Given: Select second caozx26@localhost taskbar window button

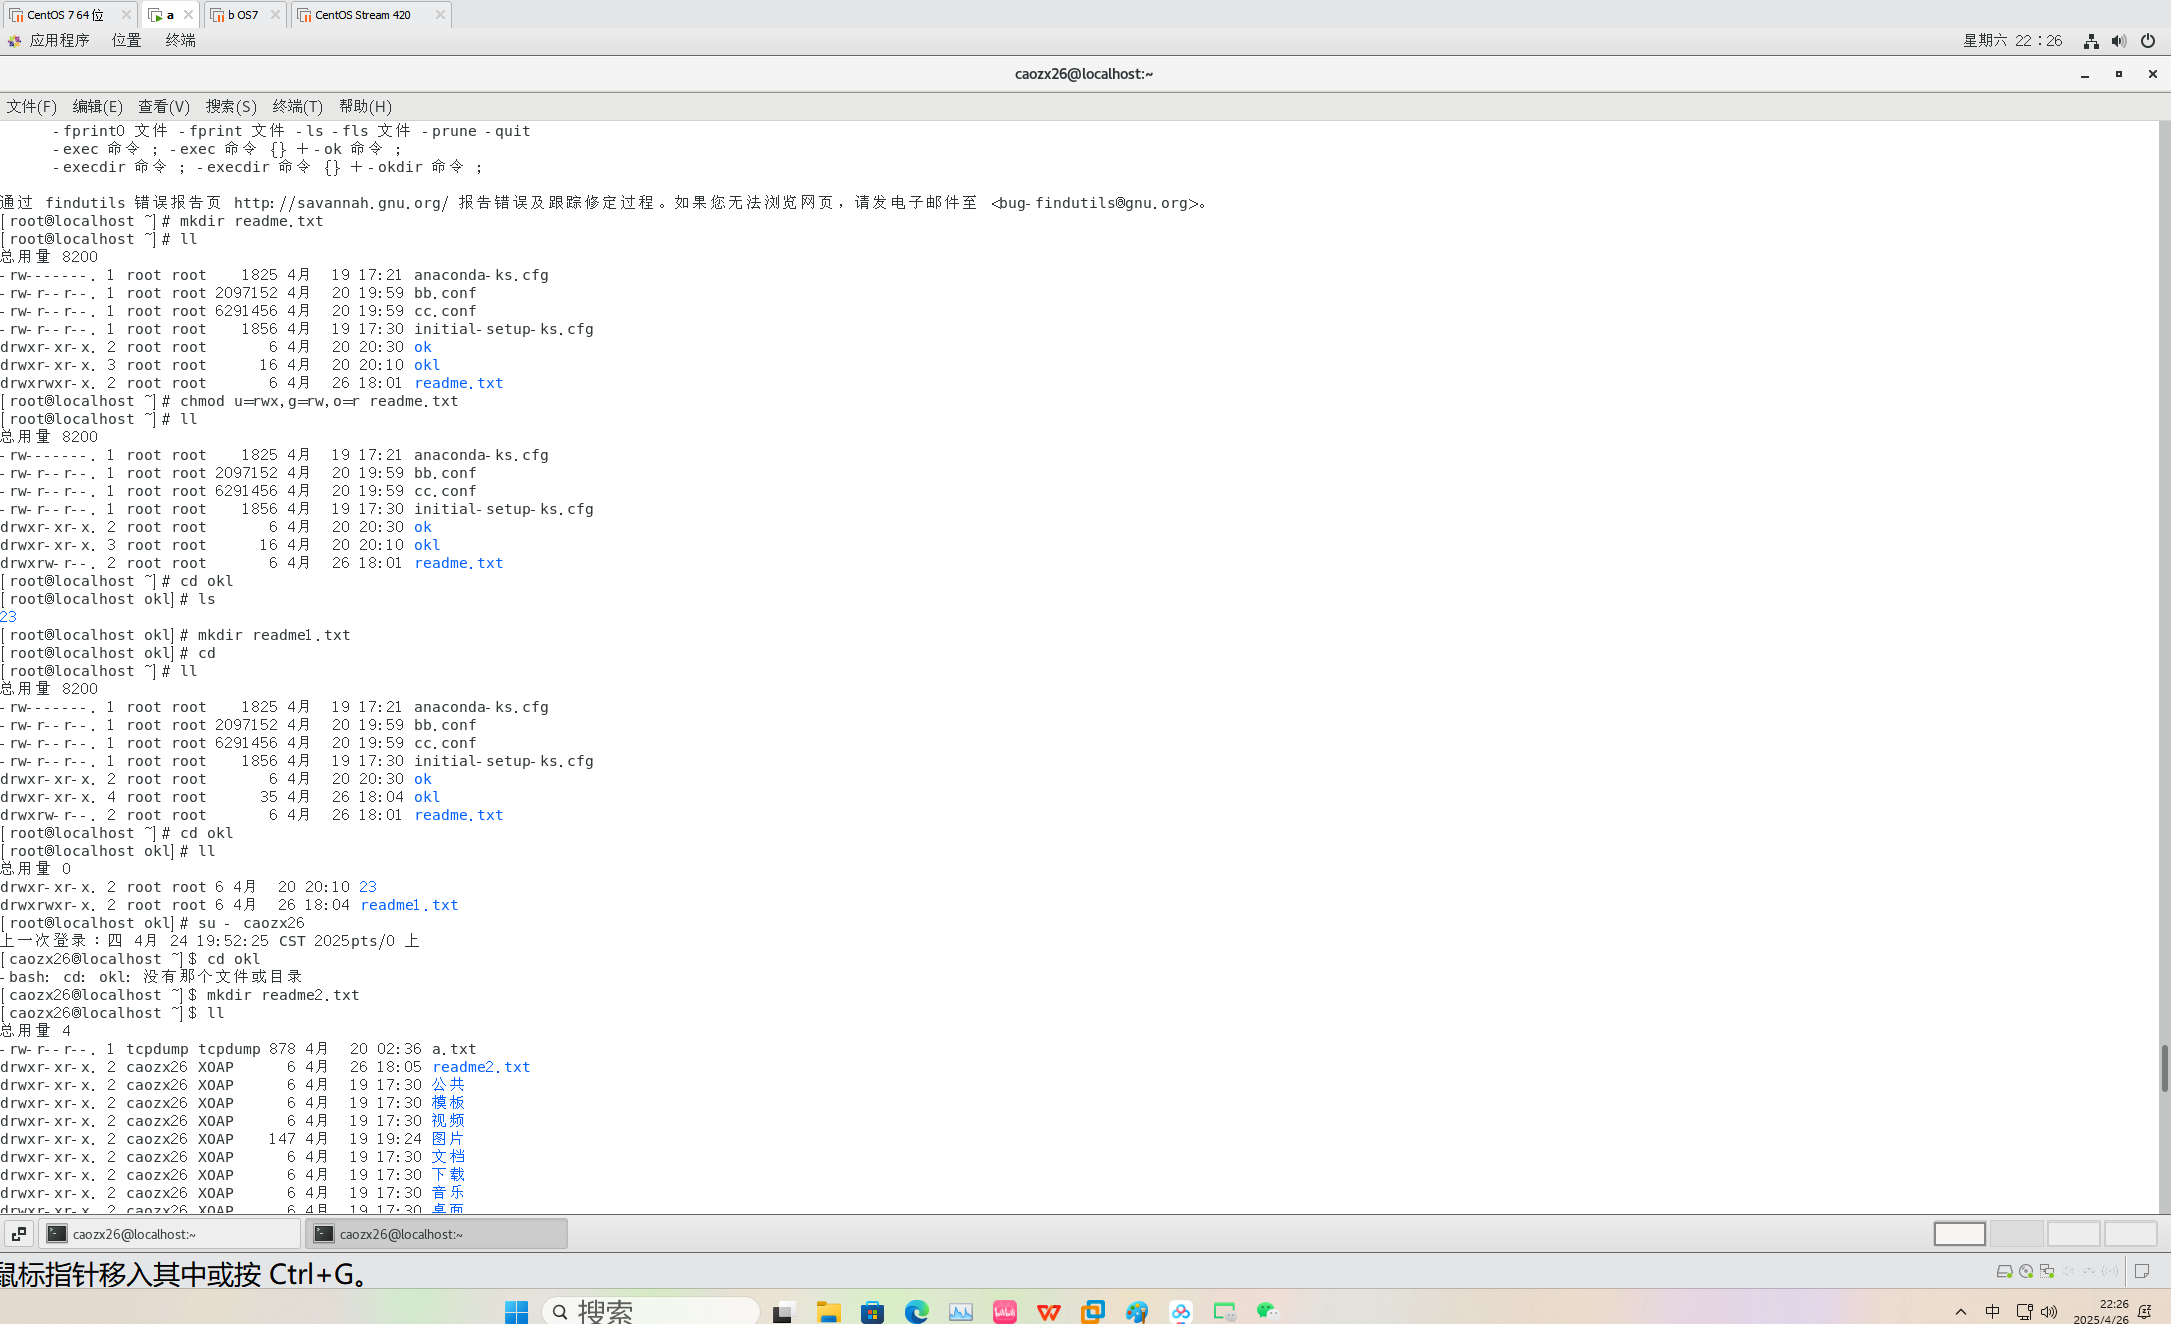Looking at the screenshot, I should pos(436,1234).
